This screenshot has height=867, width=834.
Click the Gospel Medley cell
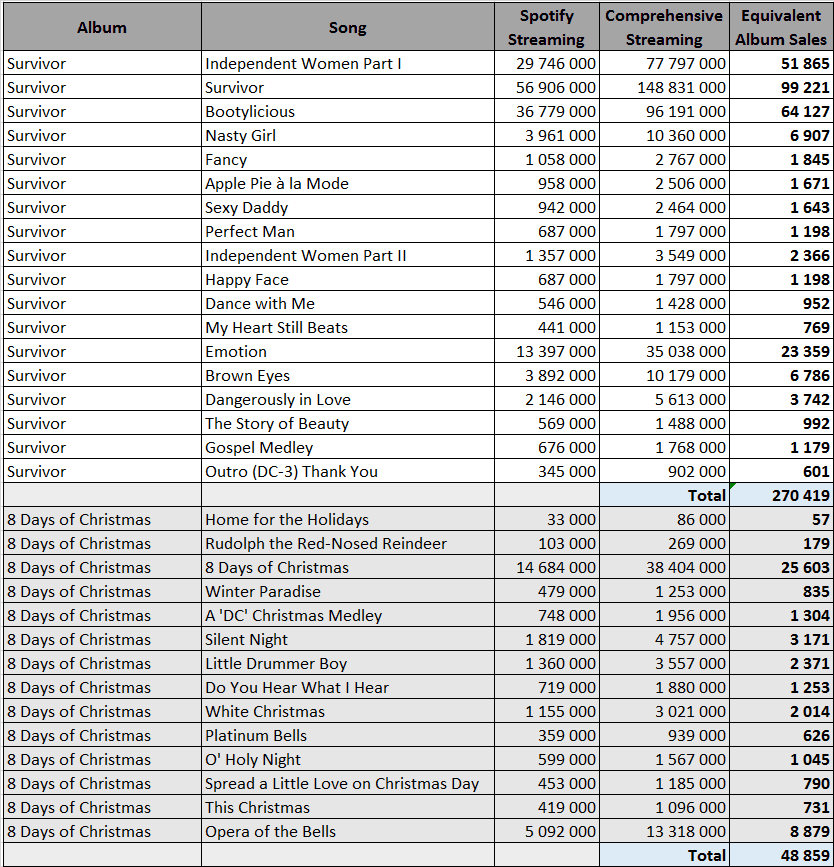[x=348, y=447]
